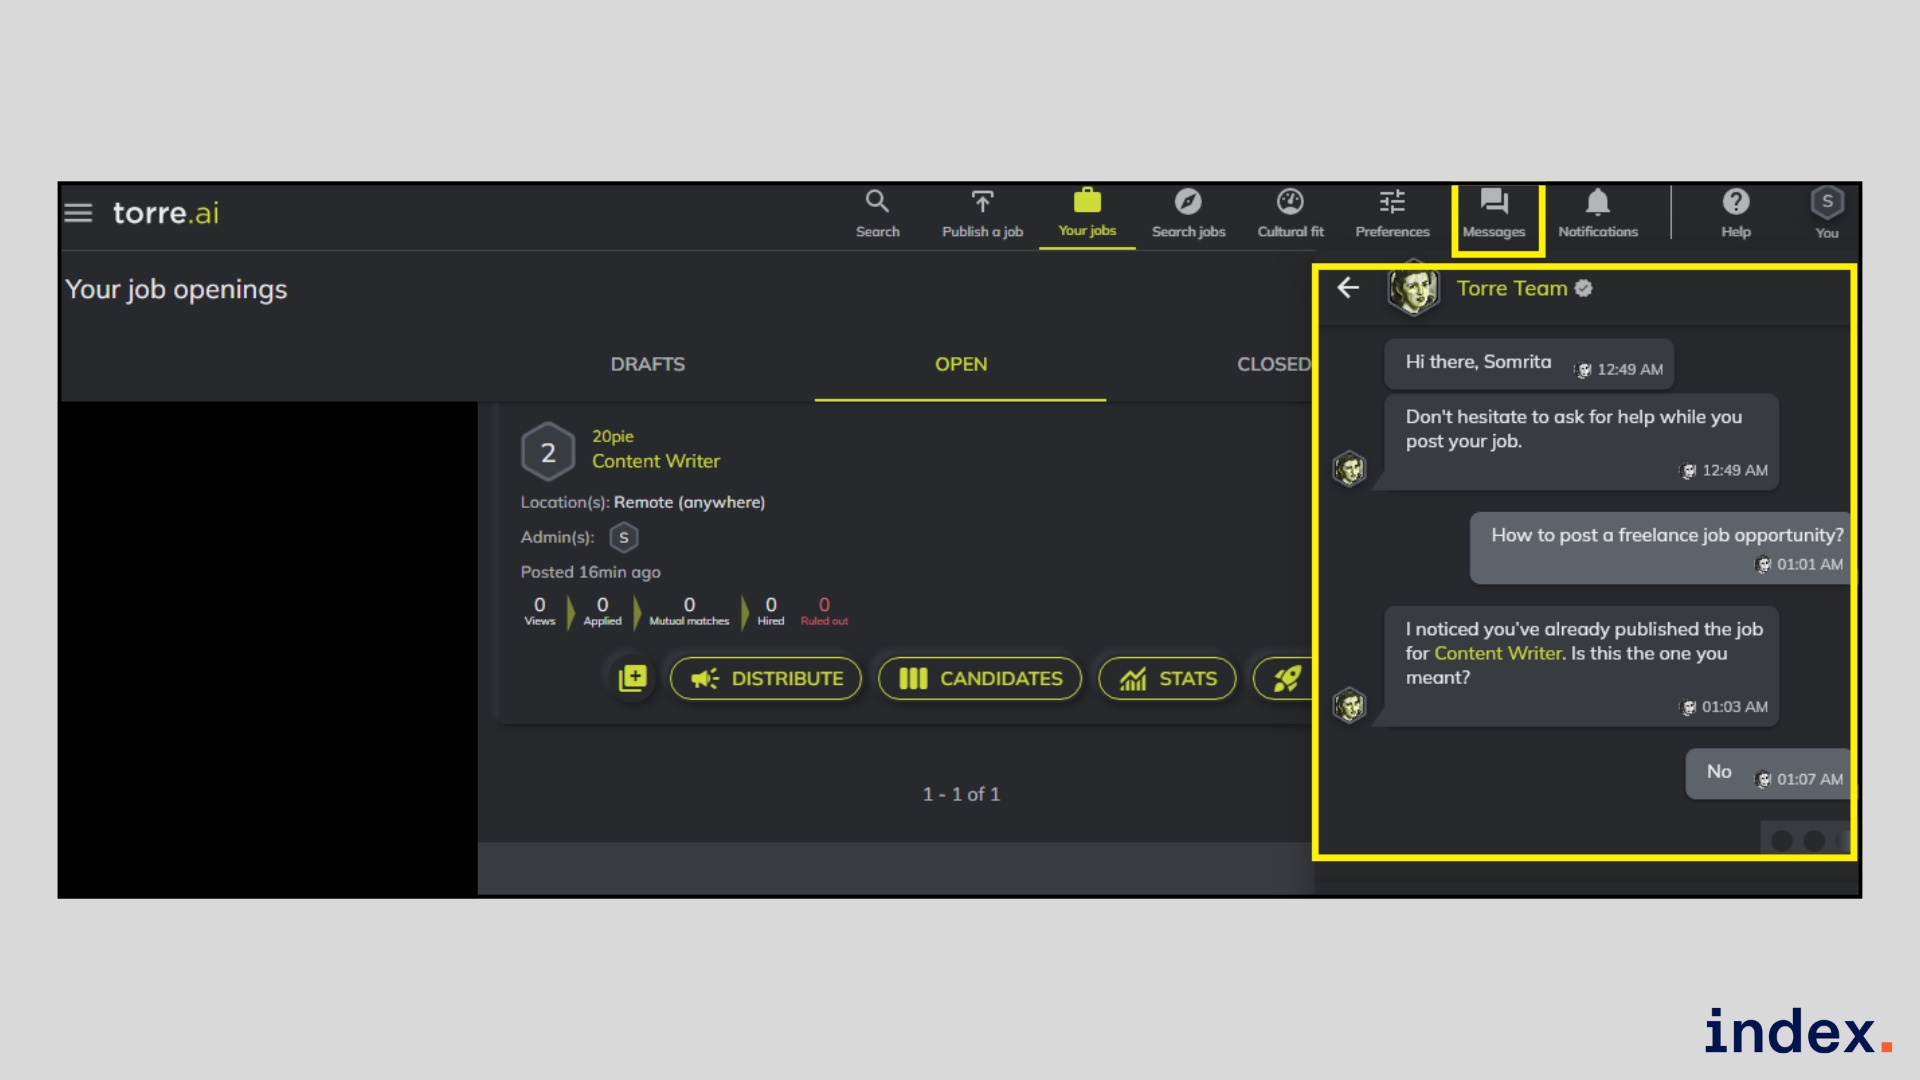This screenshot has height=1080, width=1920.
Task: Click the Content Writer link in chat message
Action: [x=1497, y=653]
